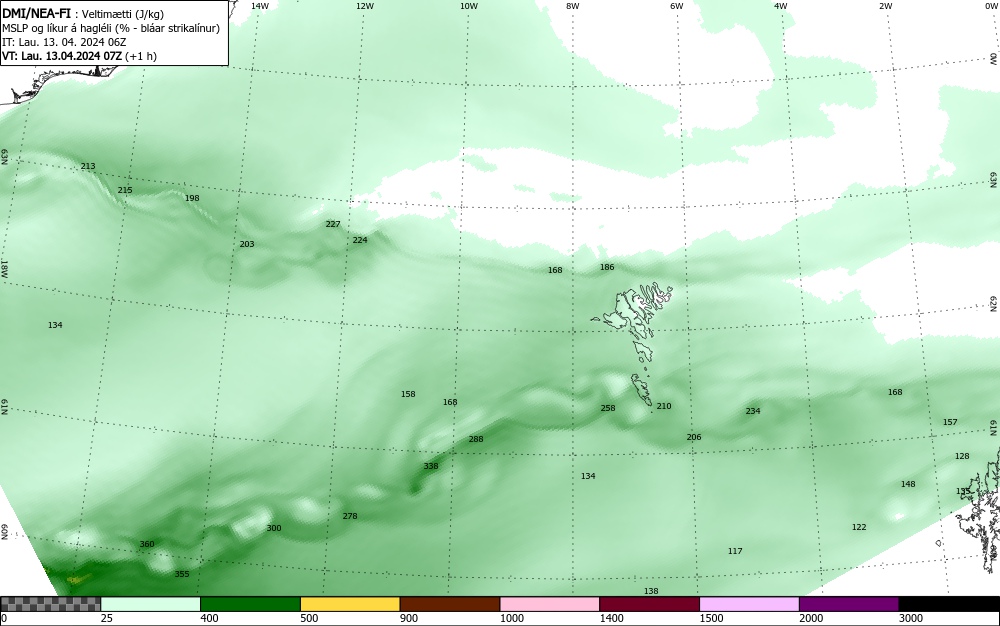Click the 'DMI/NEA-FI : Veltimætti (J/kg)' title

click(x=83, y=14)
